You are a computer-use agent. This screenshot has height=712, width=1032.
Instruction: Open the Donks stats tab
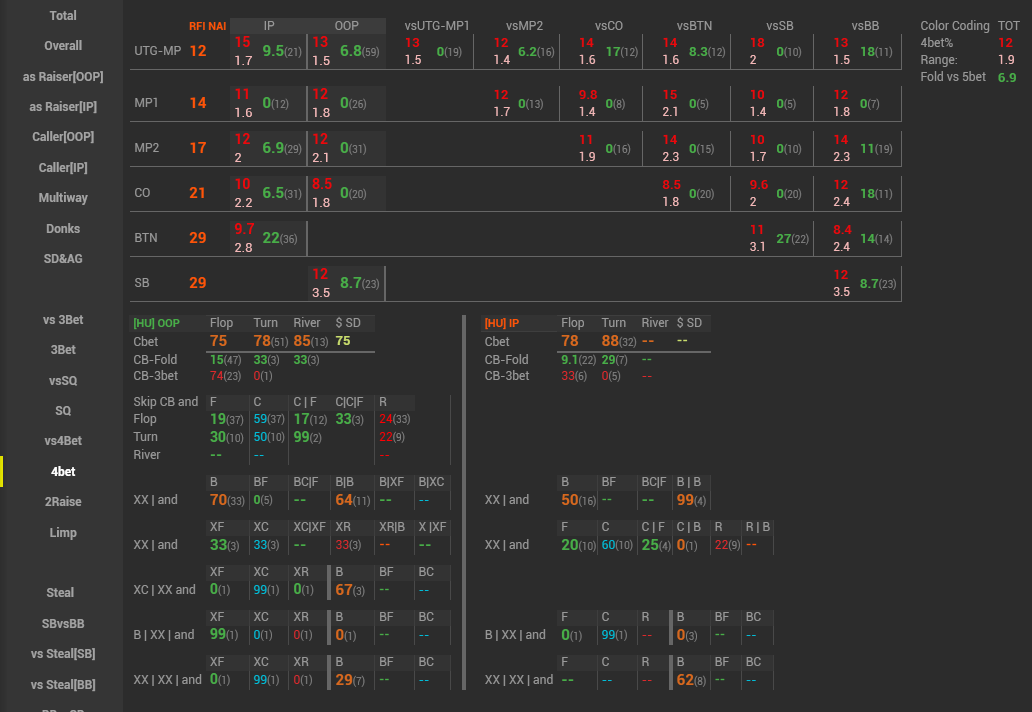pyautogui.click(x=62, y=229)
